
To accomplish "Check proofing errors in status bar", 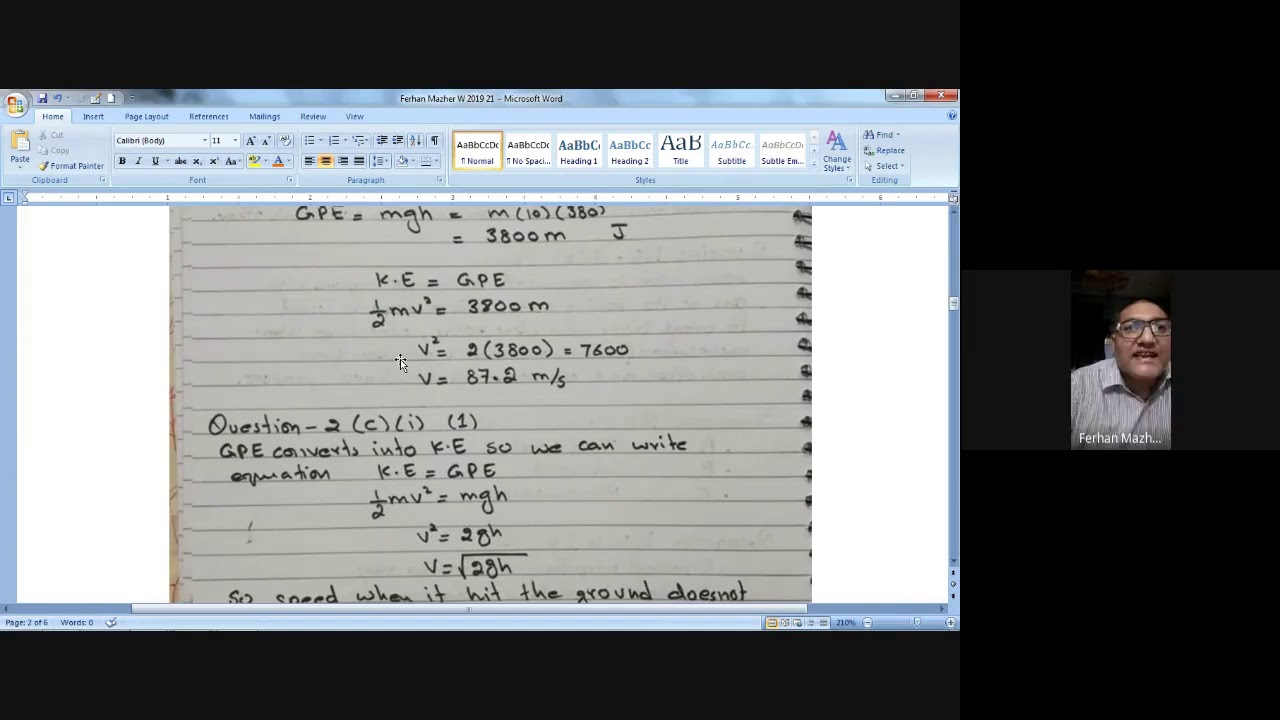I will [x=111, y=622].
